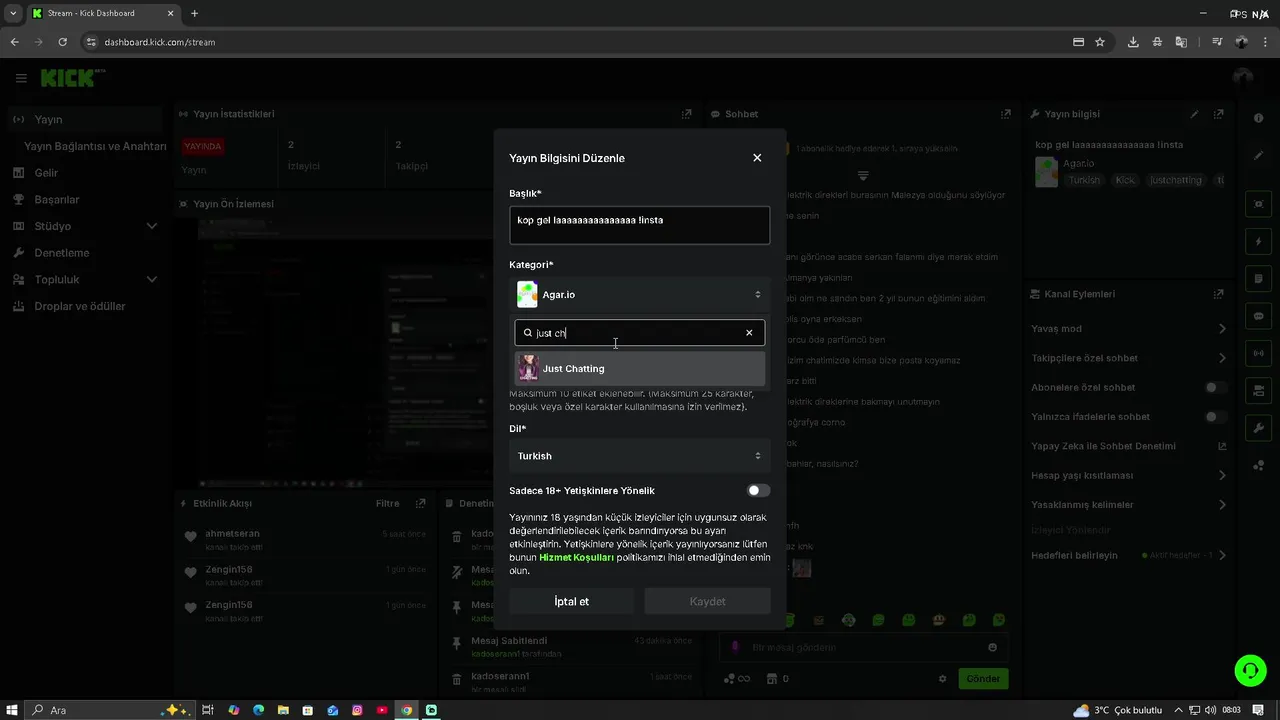Viewport: 1280px width, 720px height.
Task: Bookmark this page star icon
Action: 1100,42
